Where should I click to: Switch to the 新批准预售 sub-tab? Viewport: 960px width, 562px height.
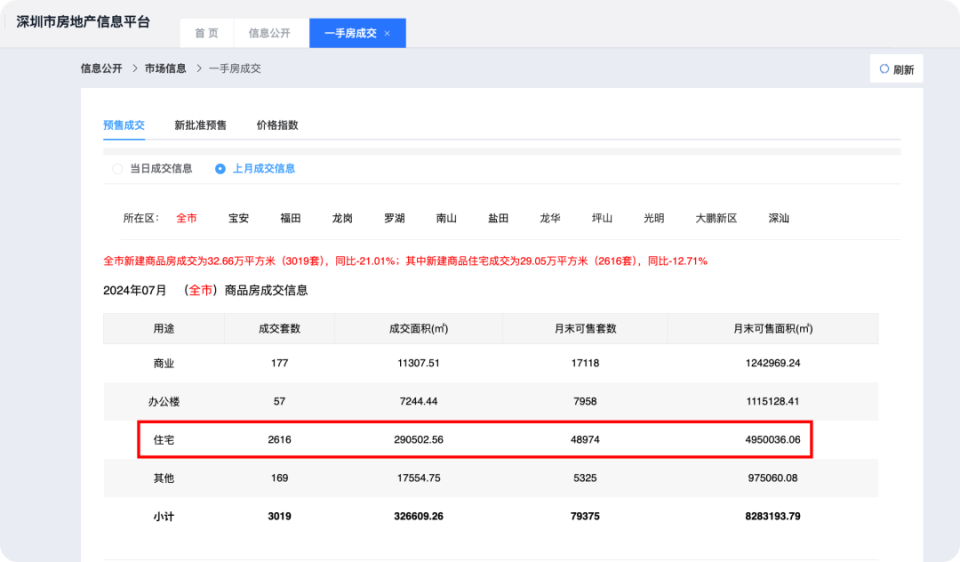click(x=200, y=125)
